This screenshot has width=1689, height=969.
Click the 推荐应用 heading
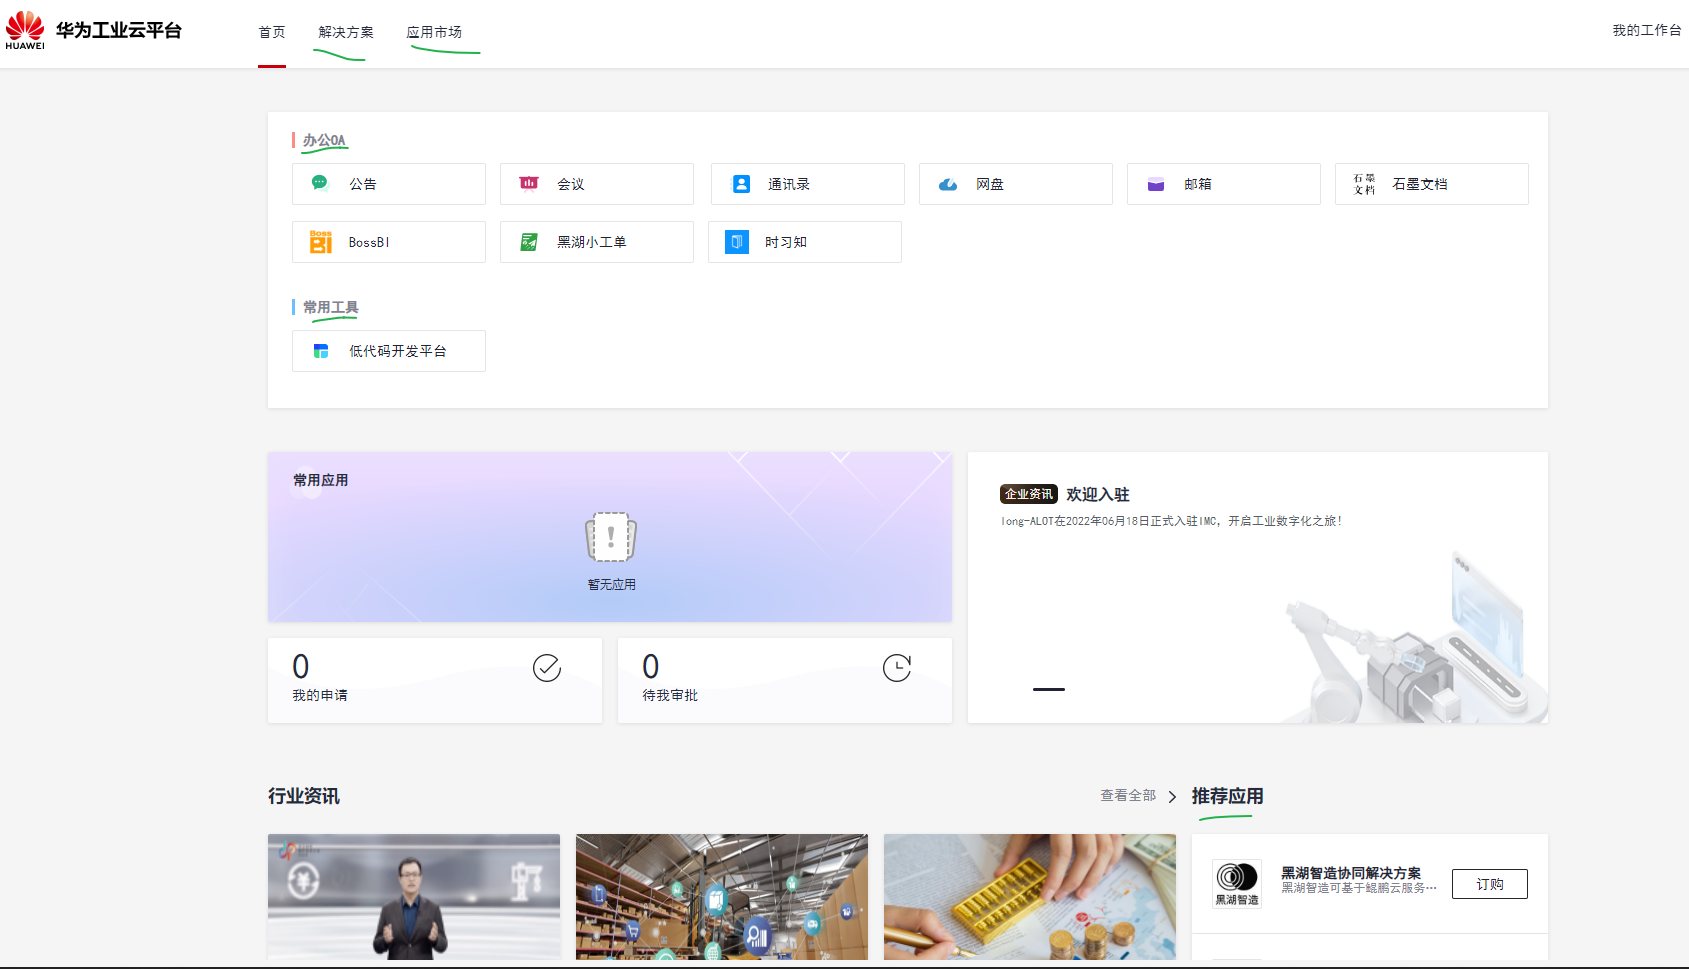[1228, 796]
